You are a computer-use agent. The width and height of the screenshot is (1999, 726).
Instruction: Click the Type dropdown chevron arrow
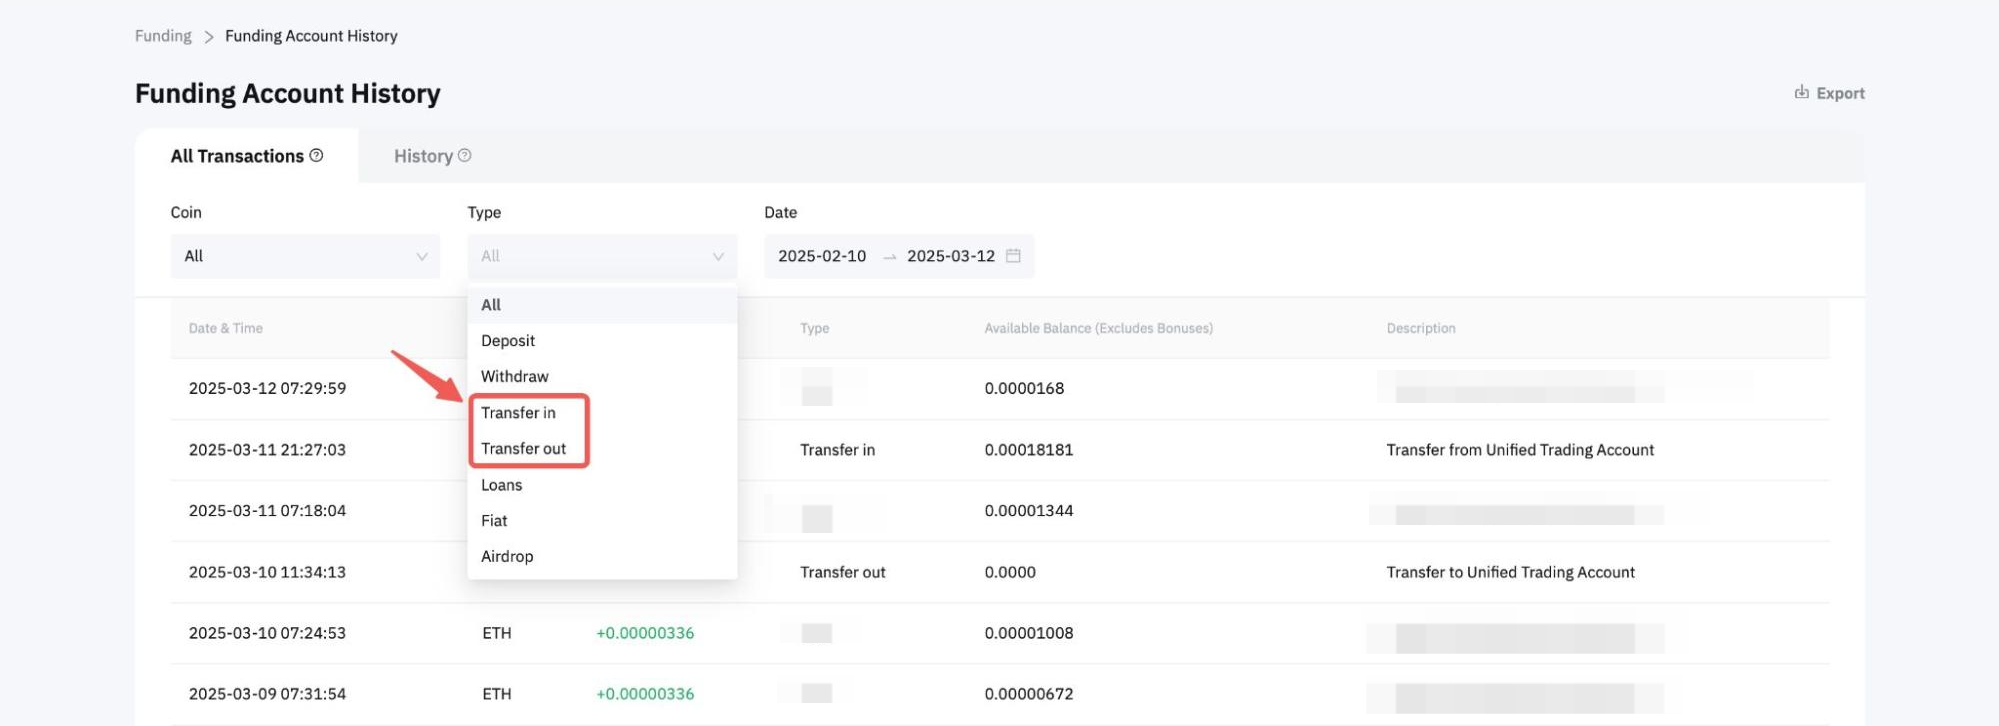pyautogui.click(x=718, y=257)
